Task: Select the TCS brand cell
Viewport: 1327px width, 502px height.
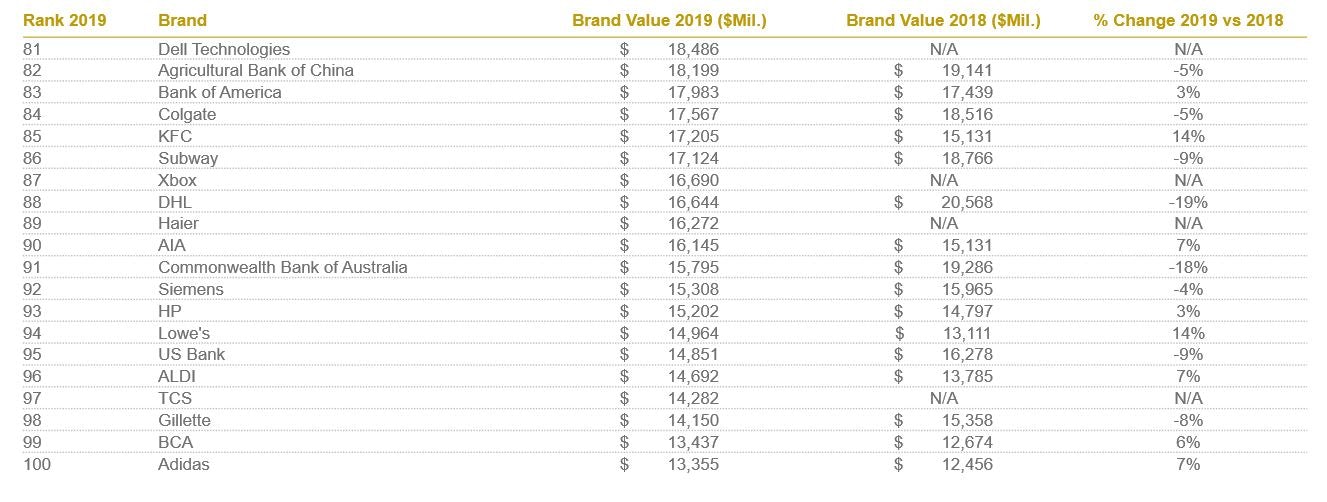Action: (175, 399)
